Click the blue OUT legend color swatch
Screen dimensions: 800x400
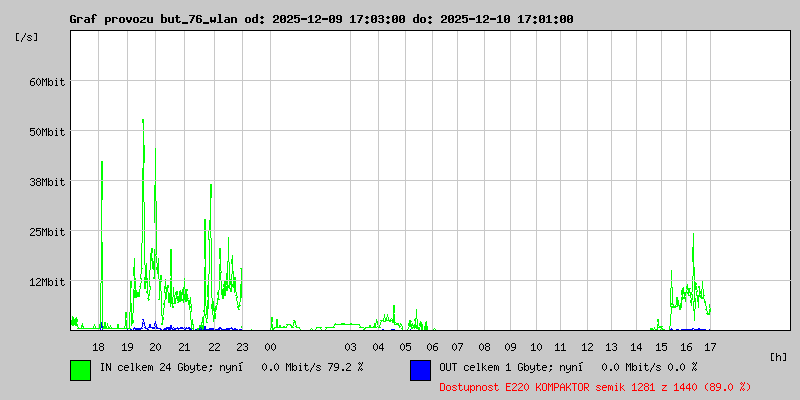420,370
